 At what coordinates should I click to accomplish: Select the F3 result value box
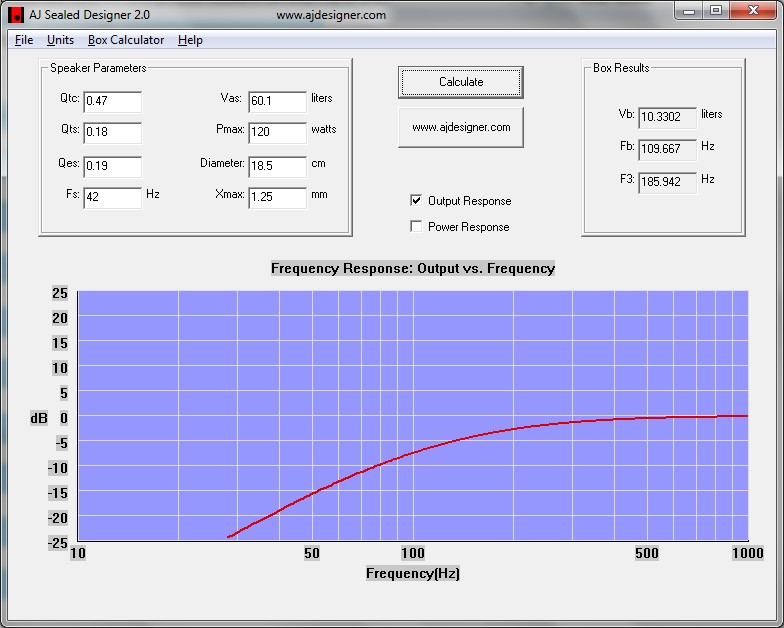[x=667, y=183]
